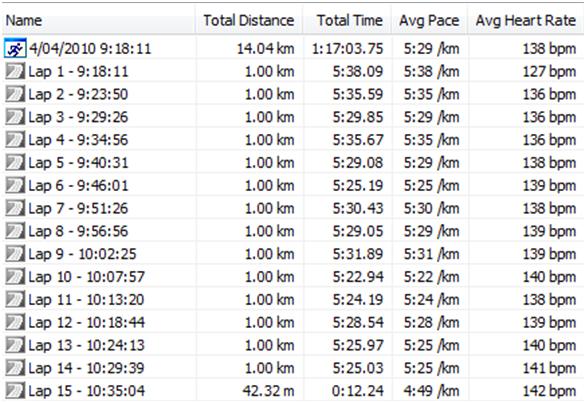Click the running activity icon for 4/04/2010
The image size is (586, 403).
15,48
